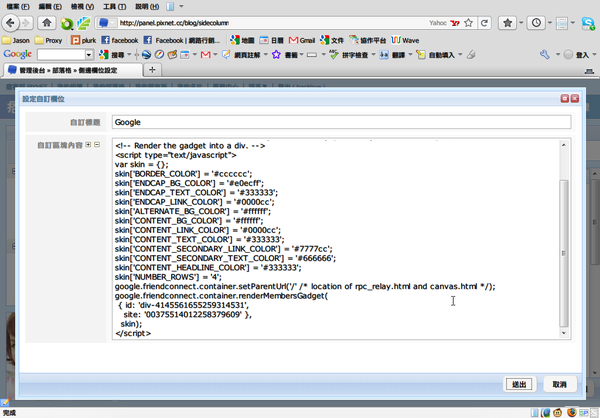Submit the form with 送出 button
Screen dimensions: 600x418
pyautogui.click(x=519, y=384)
